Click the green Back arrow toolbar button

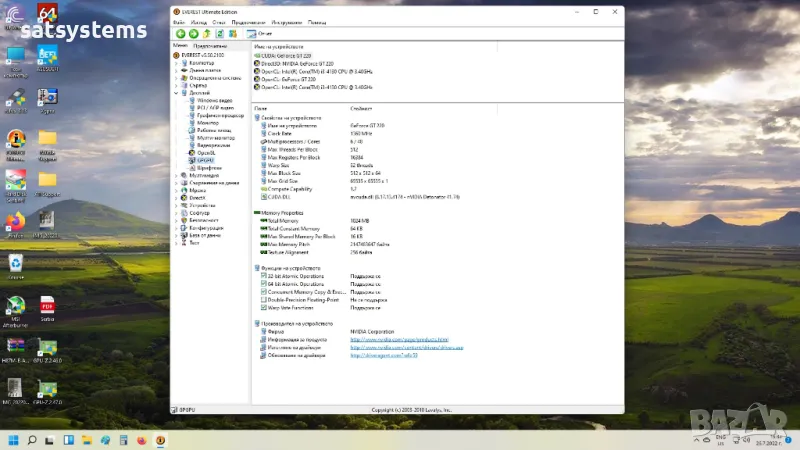point(181,34)
